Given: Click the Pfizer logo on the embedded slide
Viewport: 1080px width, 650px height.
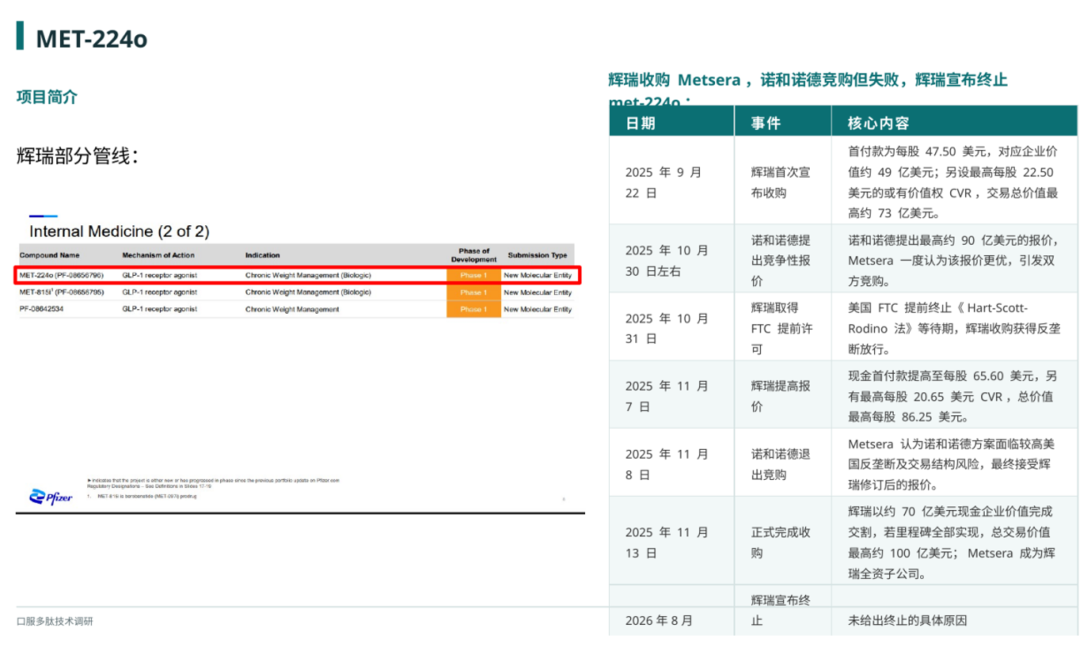Looking at the screenshot, I should point(51,497).
